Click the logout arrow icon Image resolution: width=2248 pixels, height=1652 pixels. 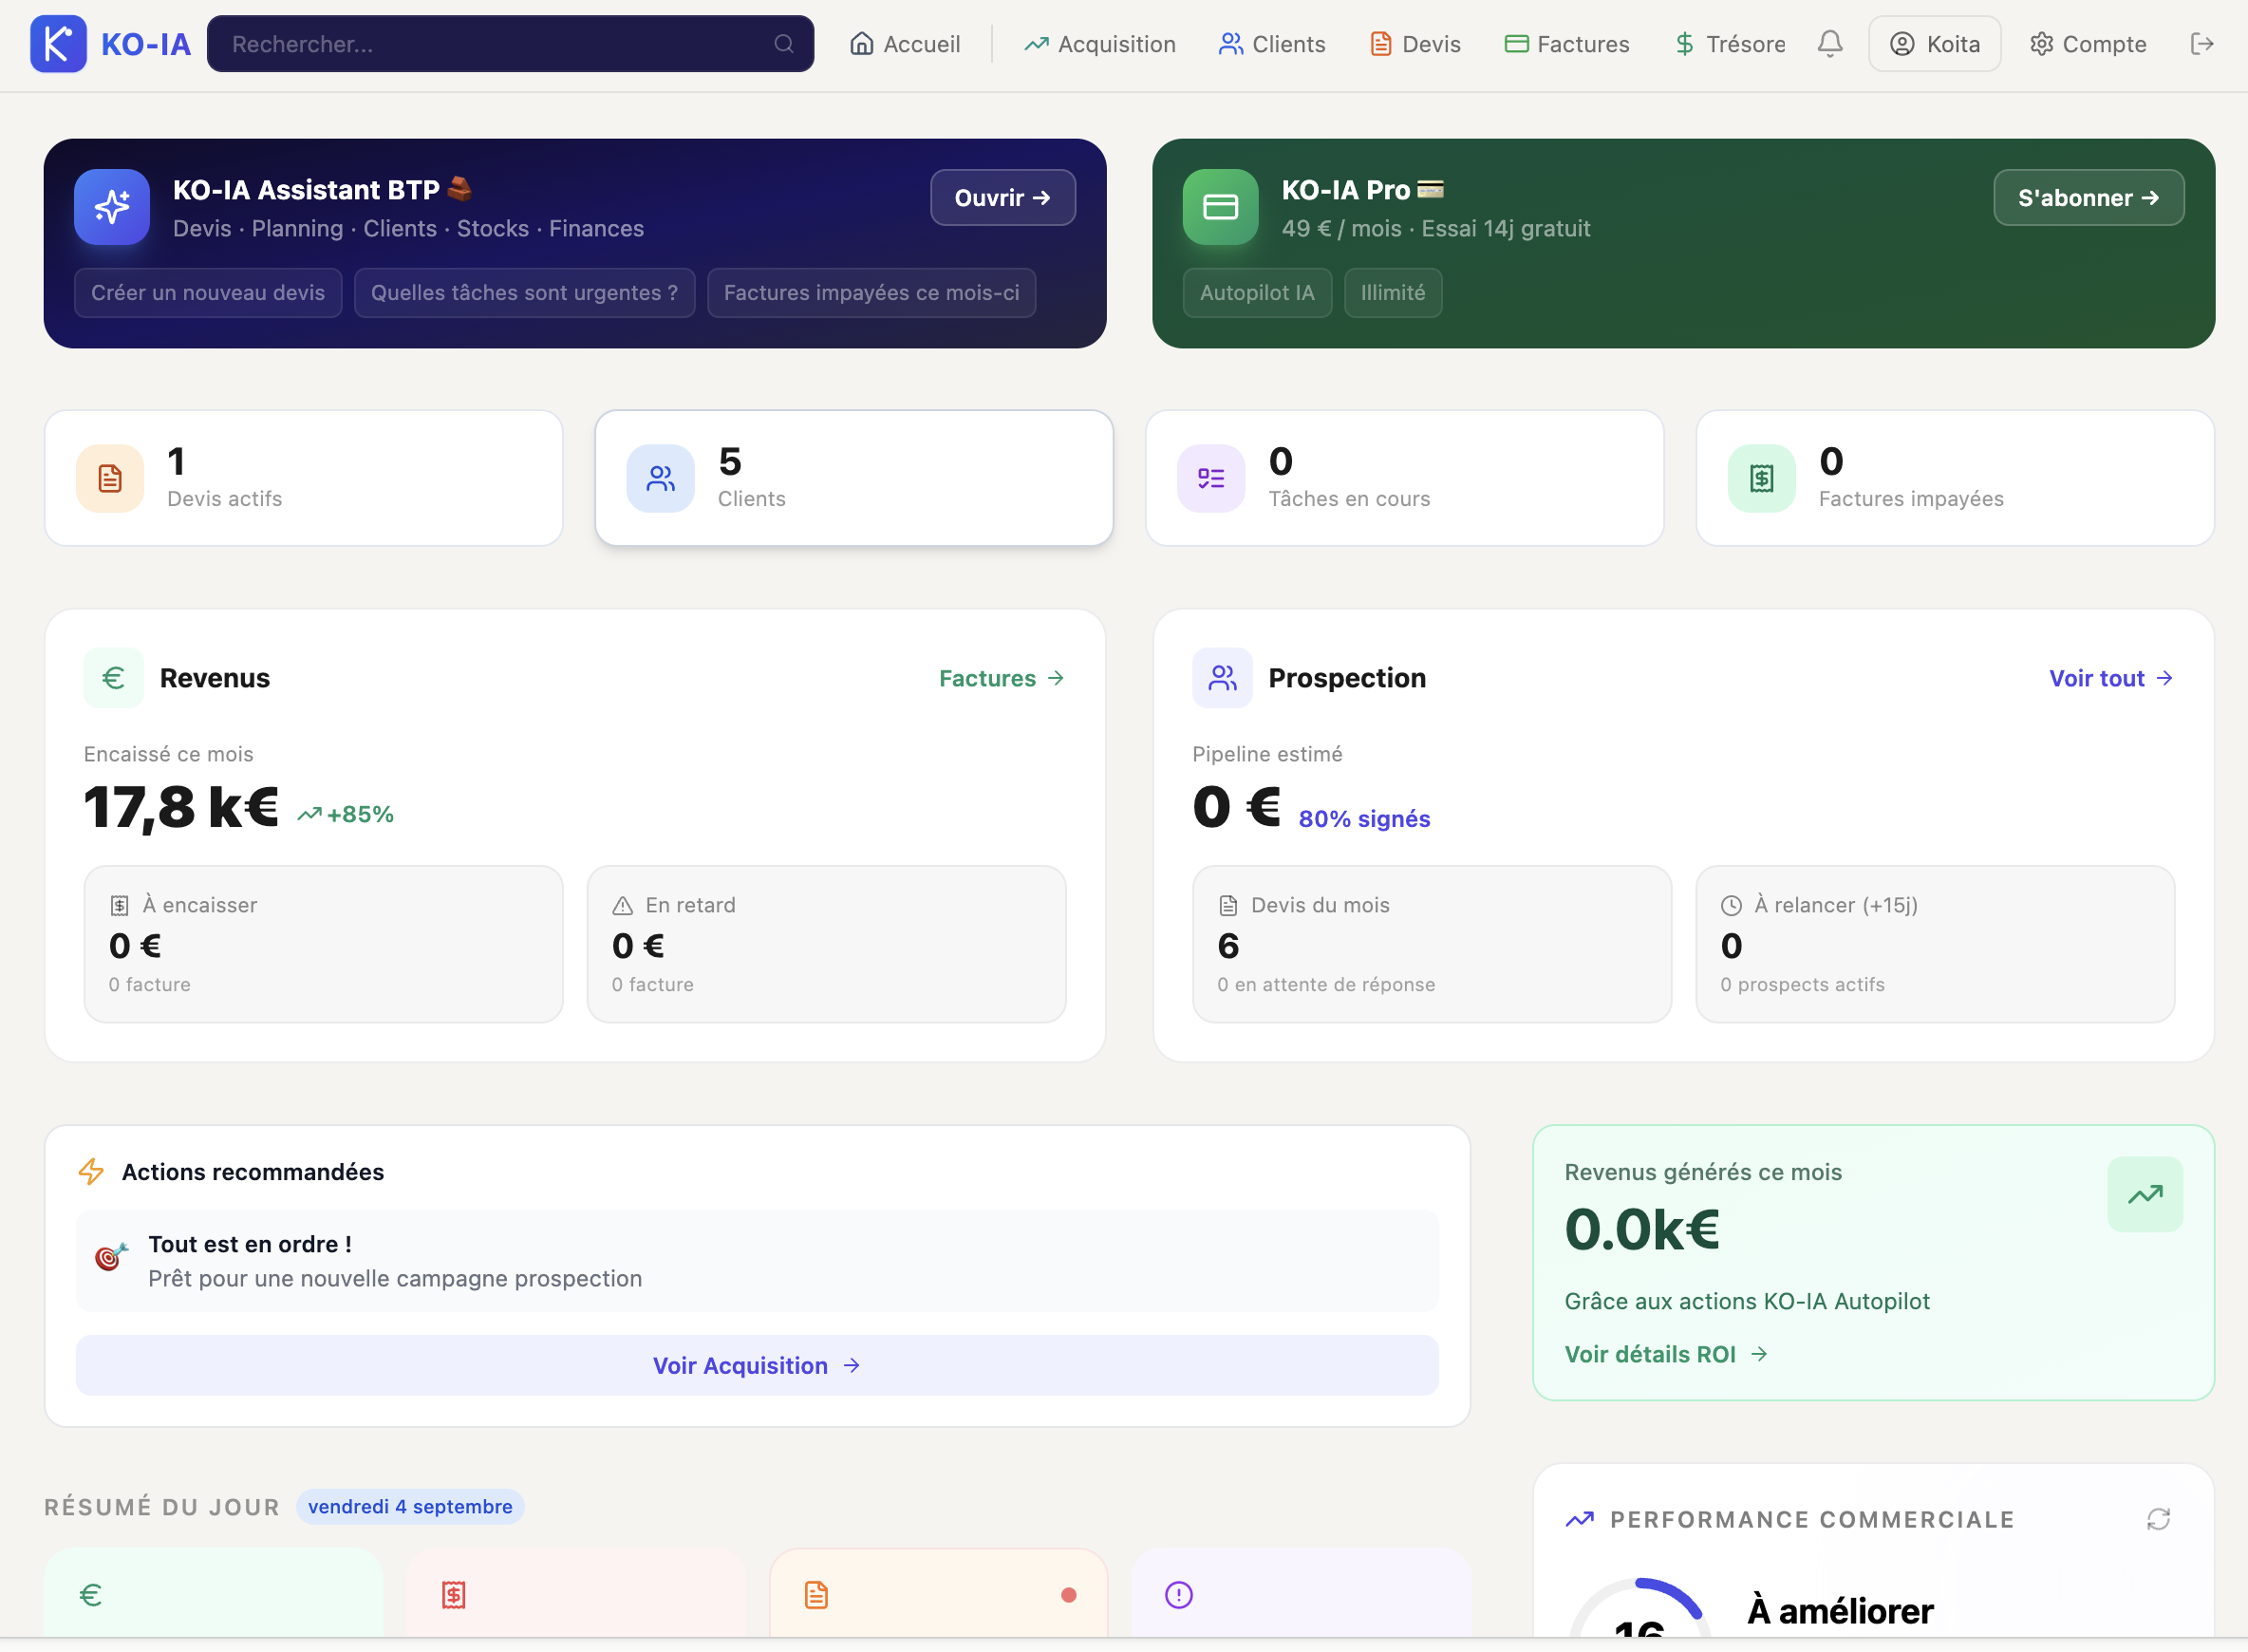pos(2202,44)
